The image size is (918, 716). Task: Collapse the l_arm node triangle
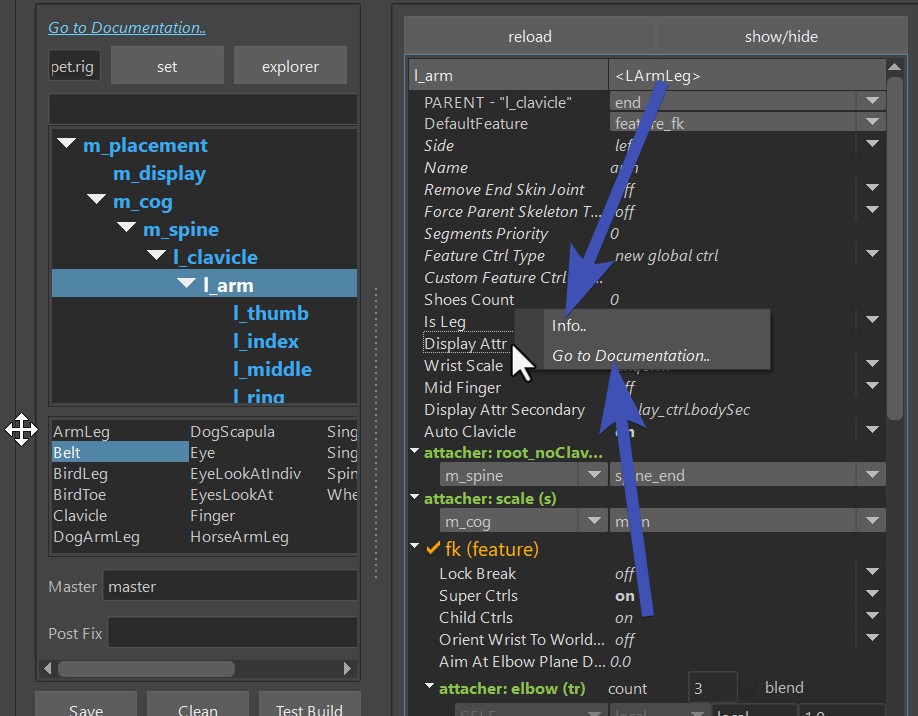click(186, 285)
